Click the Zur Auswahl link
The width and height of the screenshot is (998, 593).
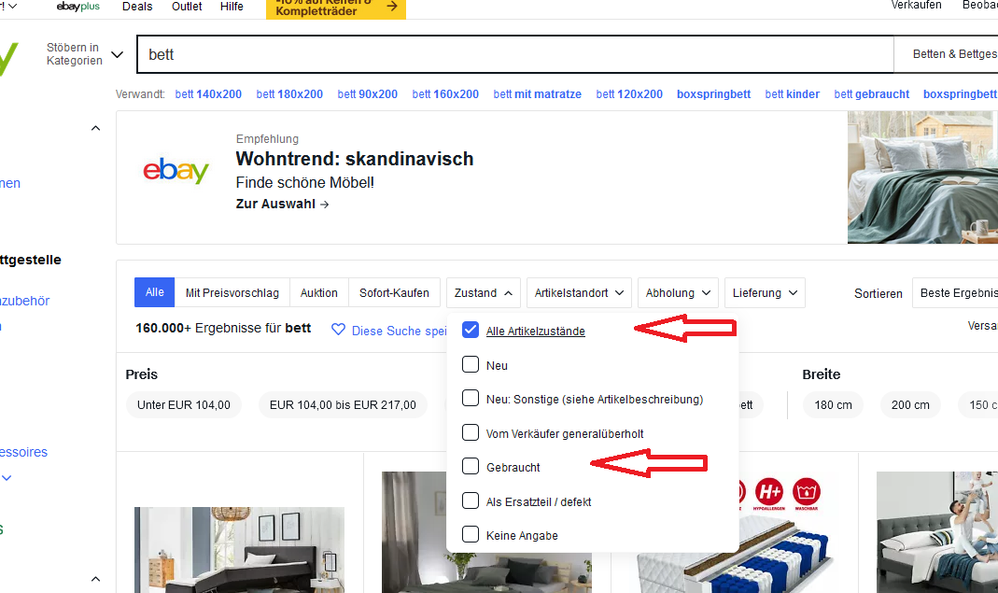tap(282, 204)
